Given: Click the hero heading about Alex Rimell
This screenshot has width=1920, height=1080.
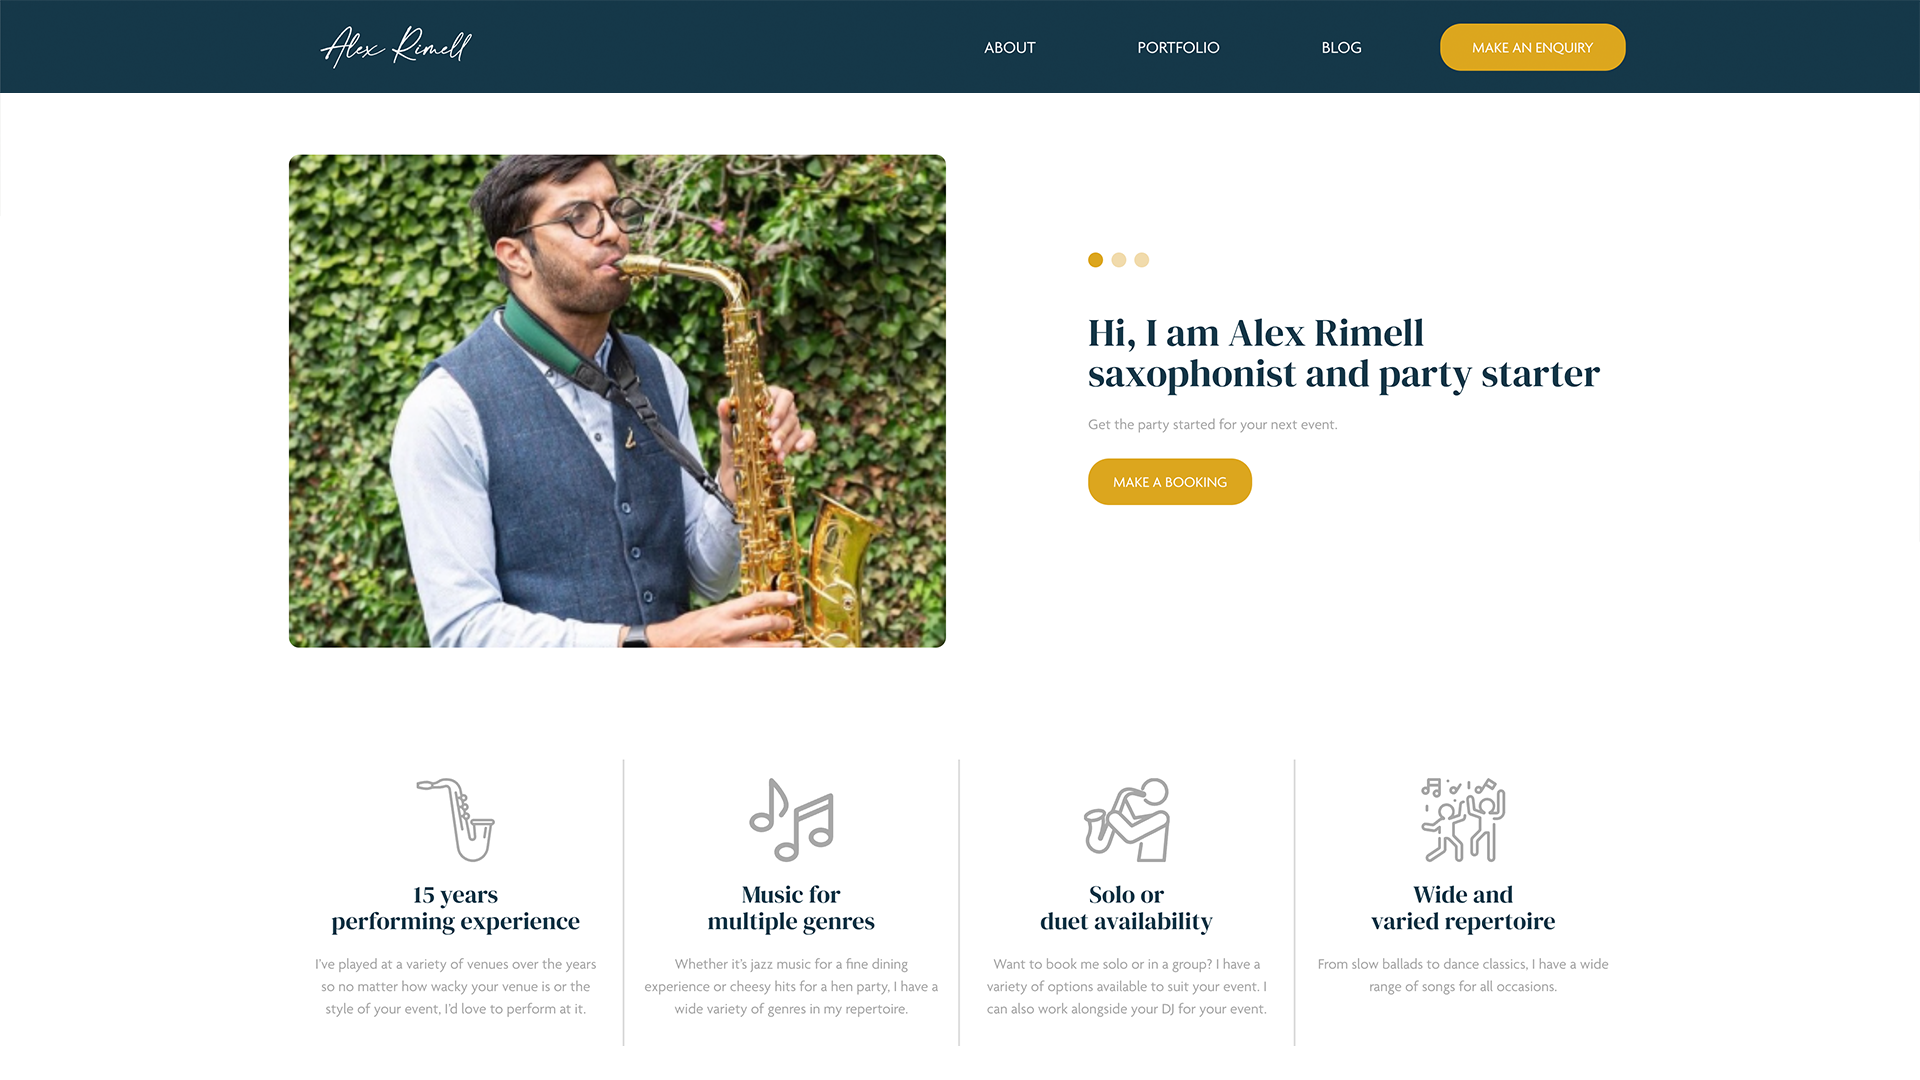Looking at the screenshot, I should pyautogui.click(x=1343, y=353).
